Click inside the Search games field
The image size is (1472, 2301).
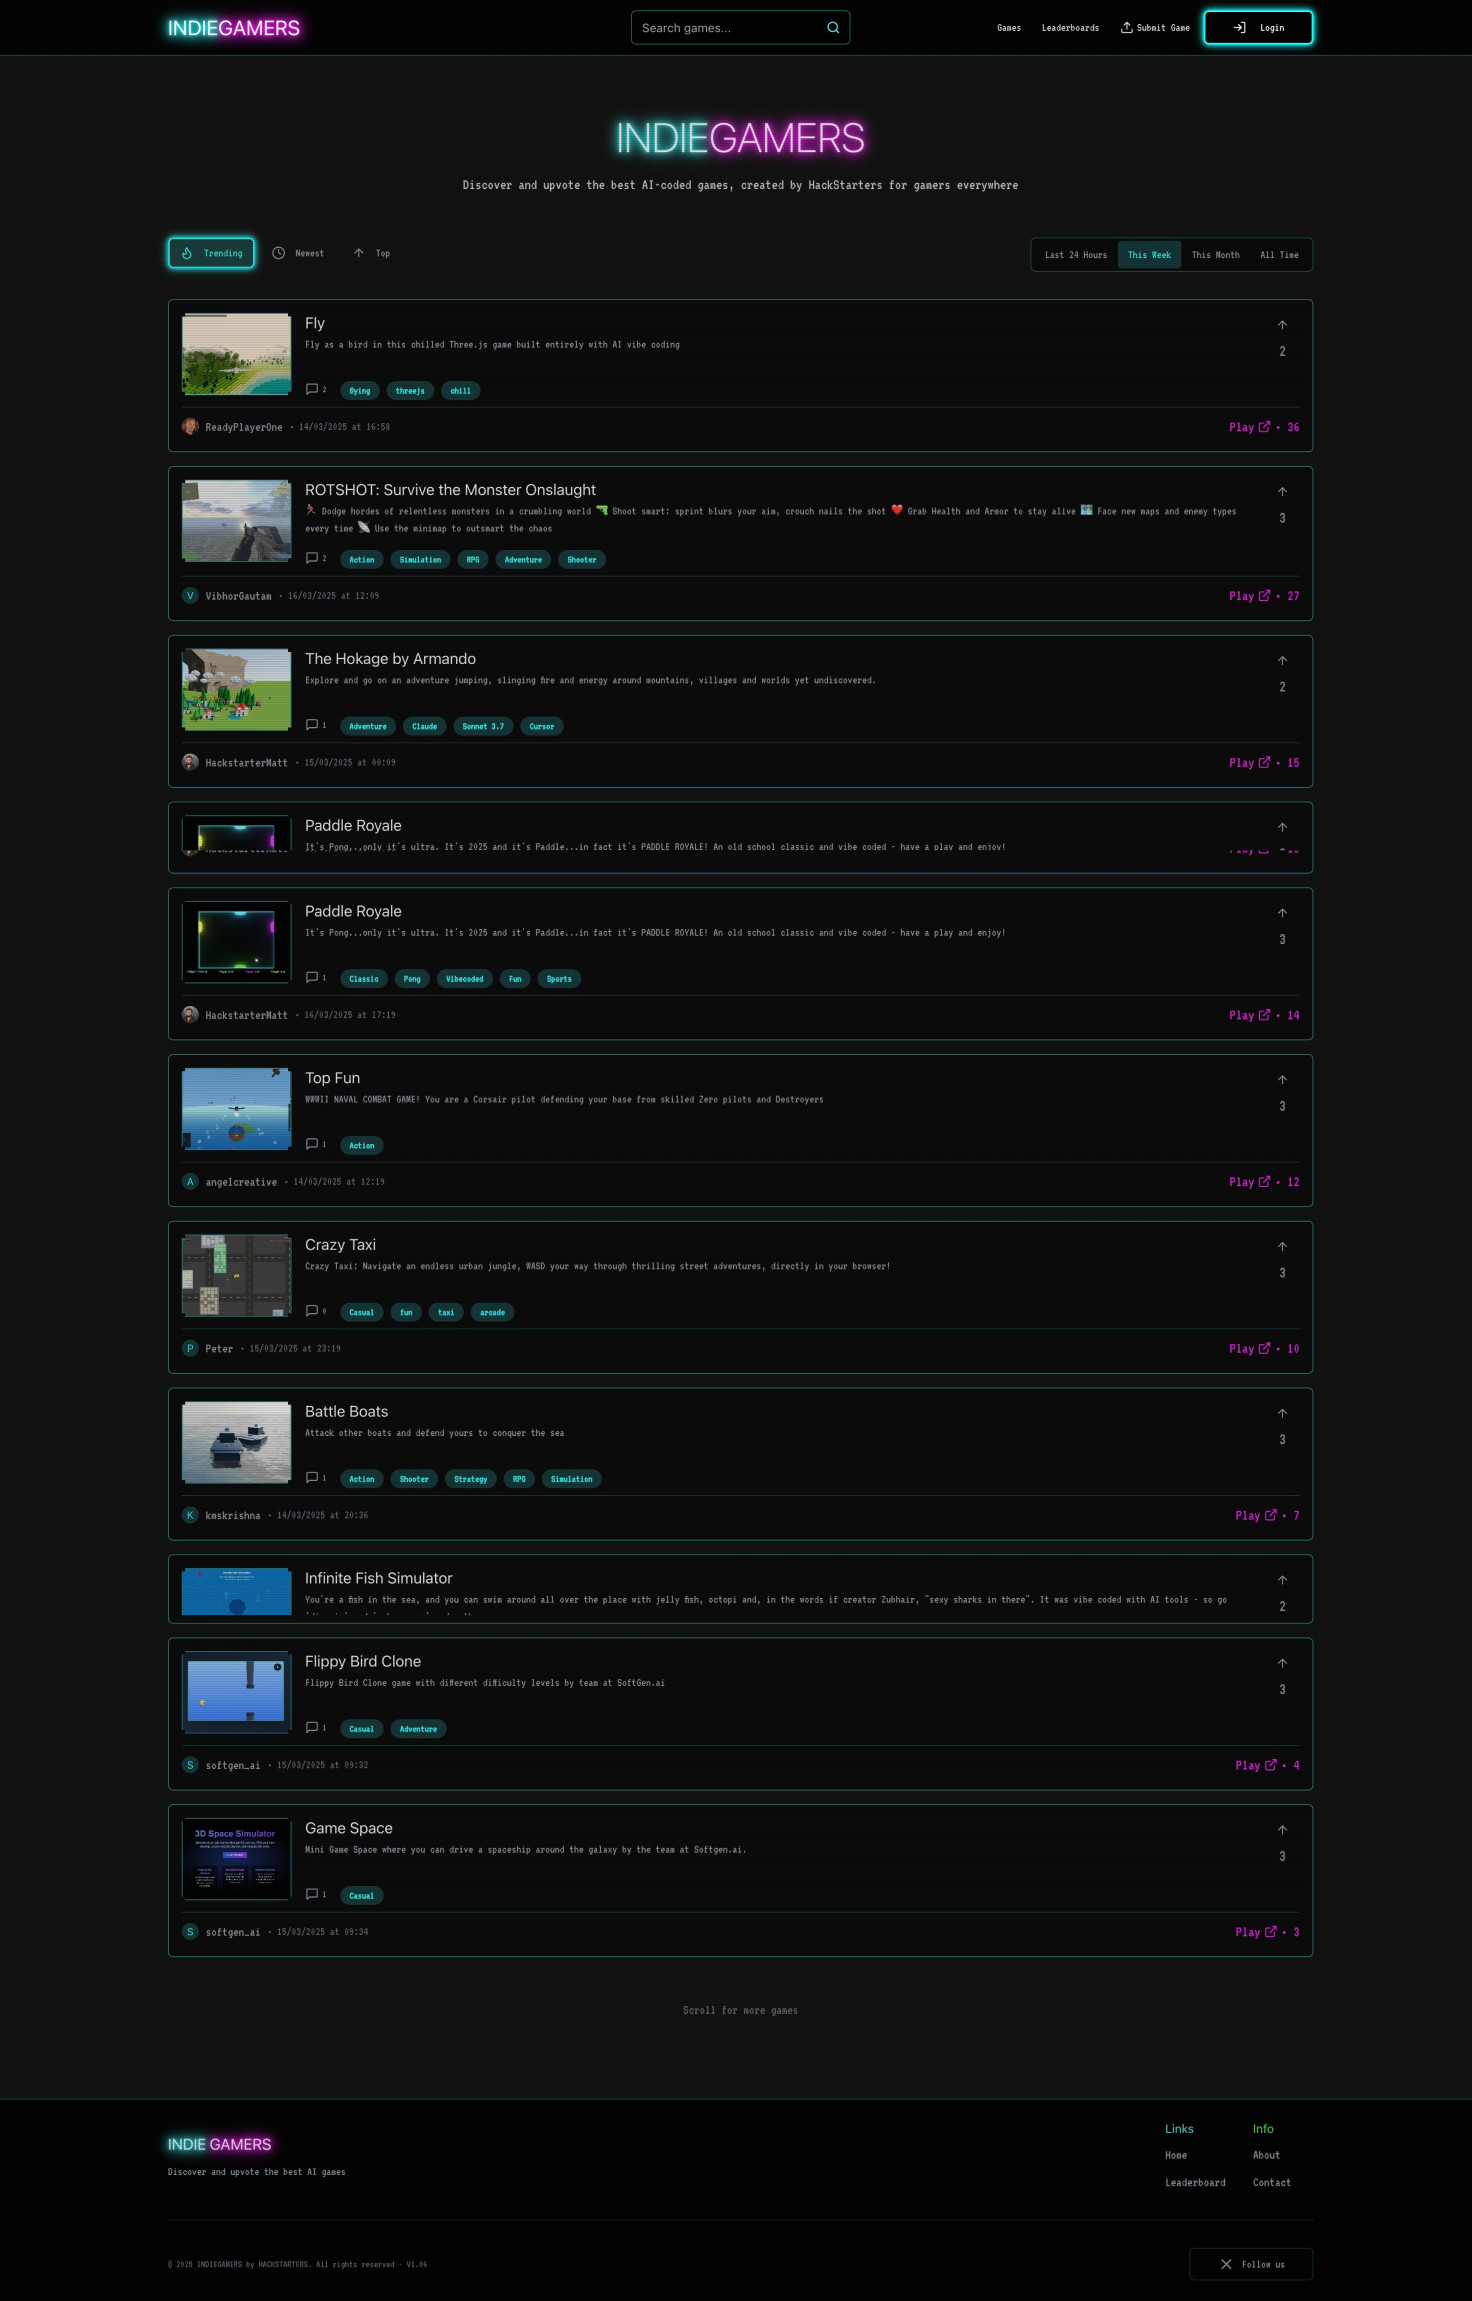(x=730, y=28)
